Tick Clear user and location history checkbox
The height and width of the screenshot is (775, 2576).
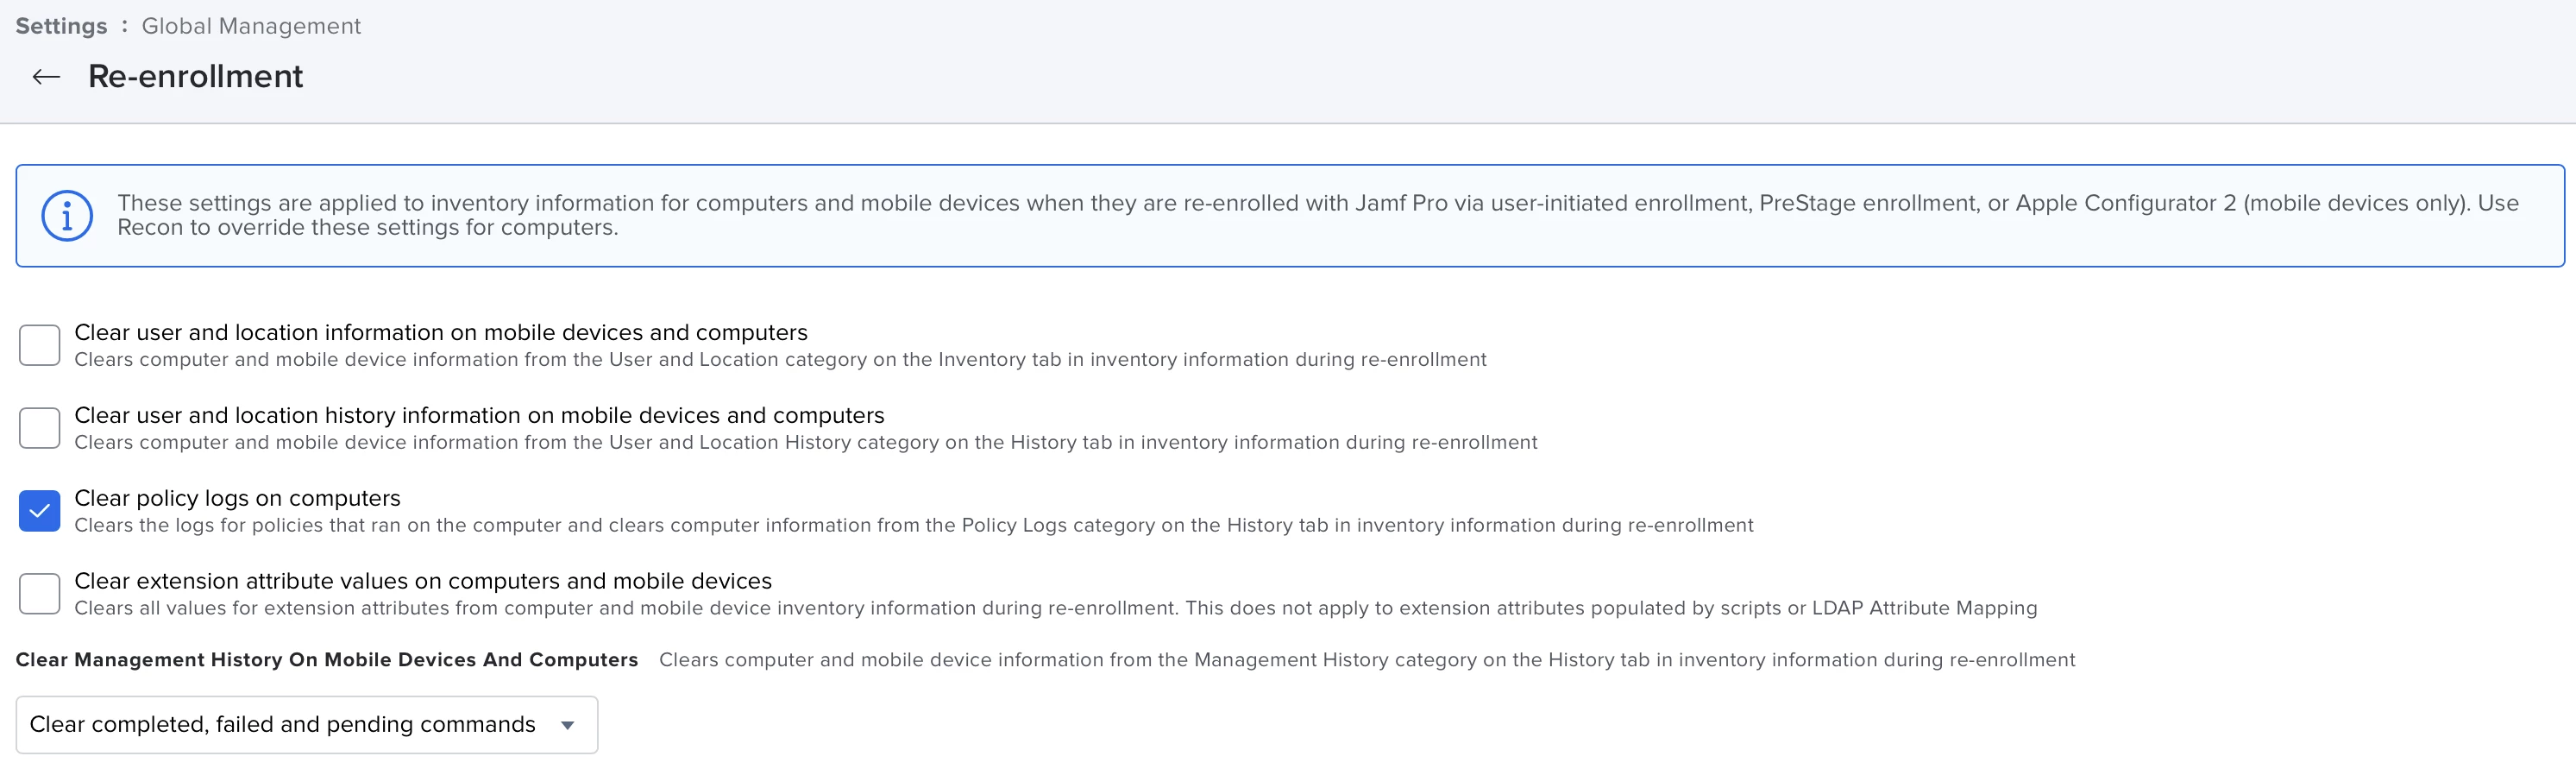pyautogui.click(x=40, y=428)
